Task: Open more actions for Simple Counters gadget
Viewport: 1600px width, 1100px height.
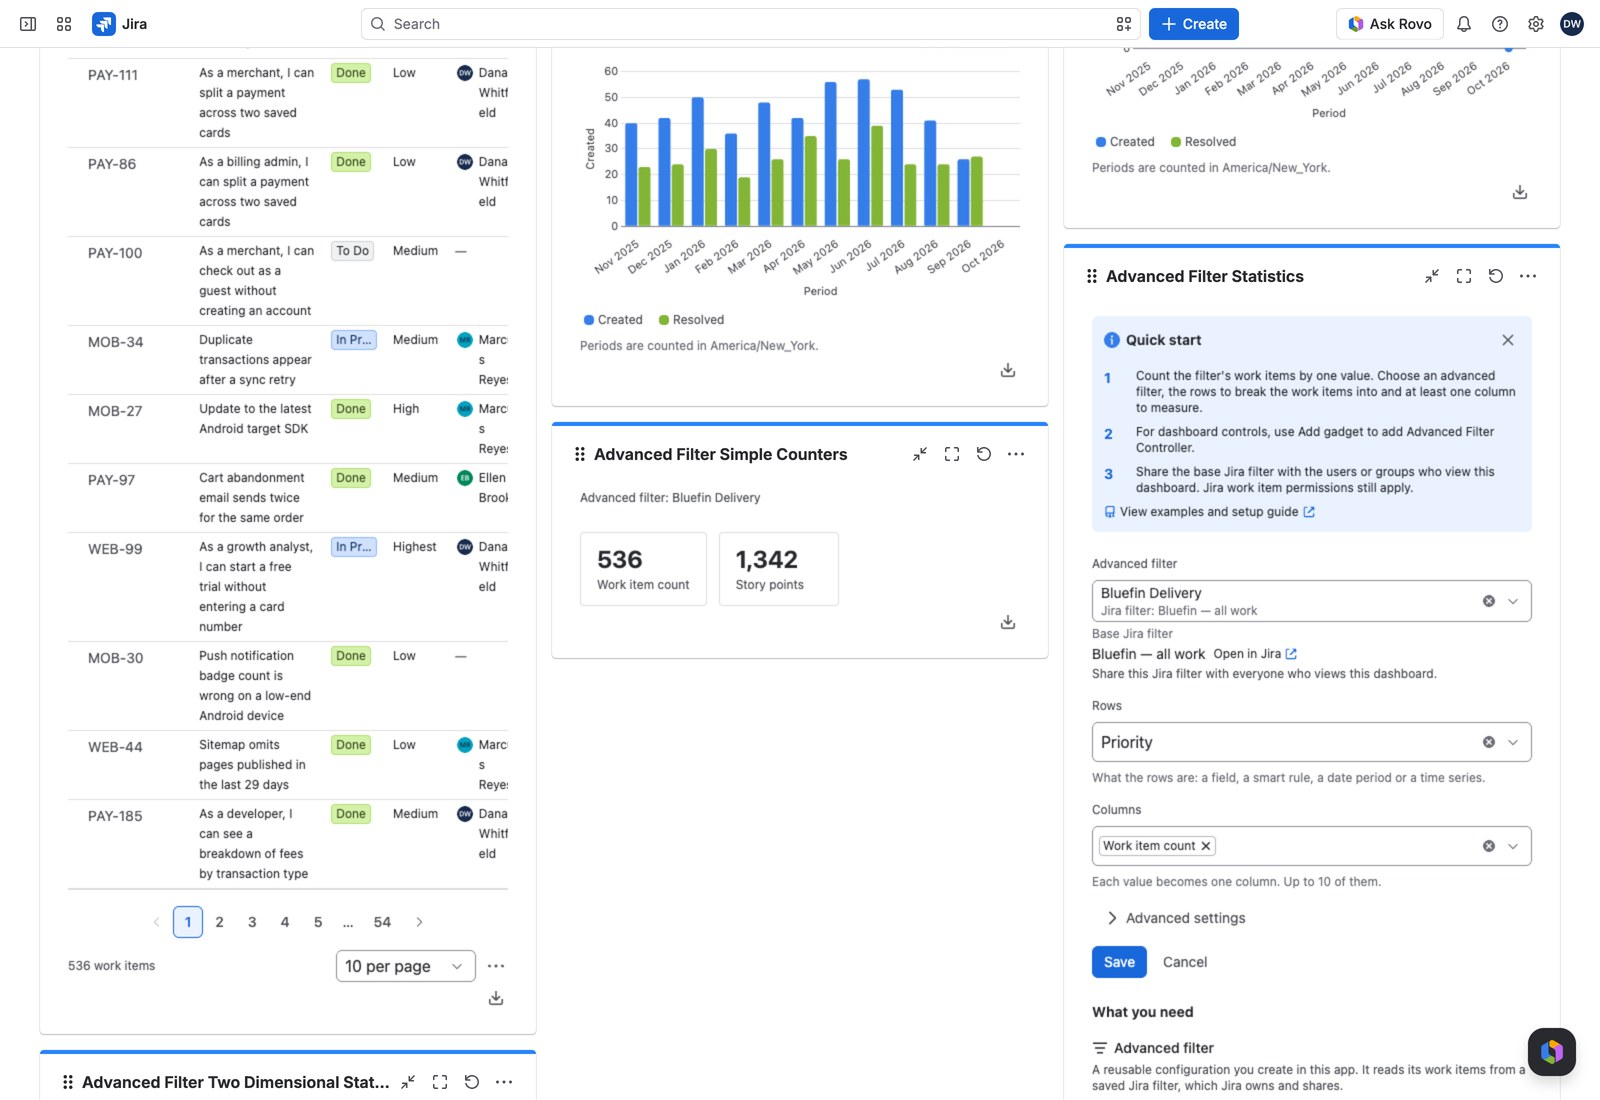Action: (x=1016, y=454)
